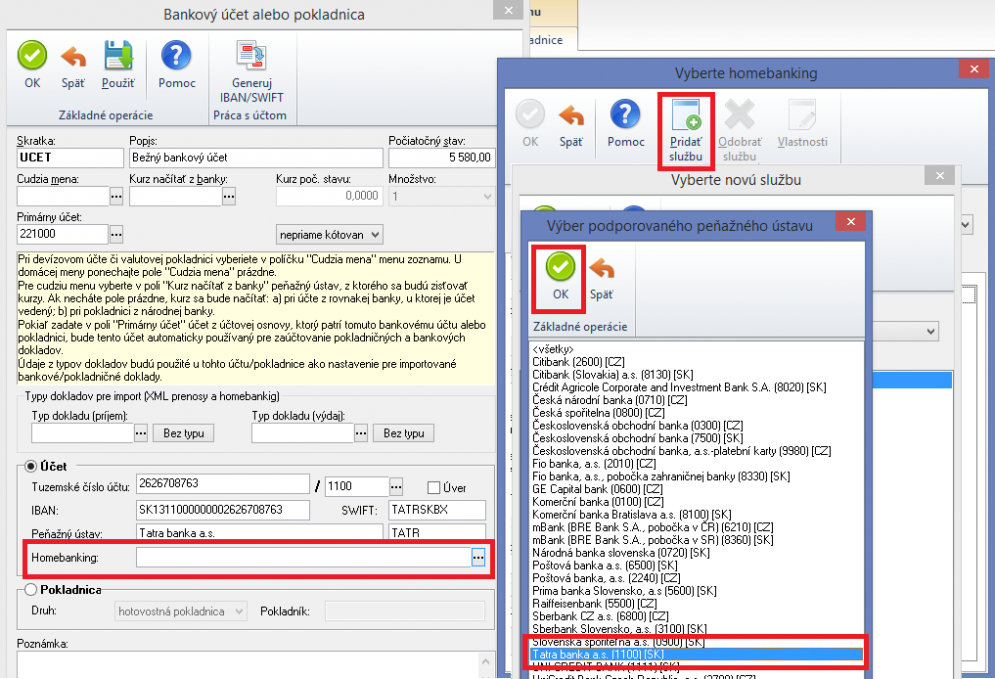
Task: Select Československá obchodní banka (0300) [CZ]
Action: point(637,425)
